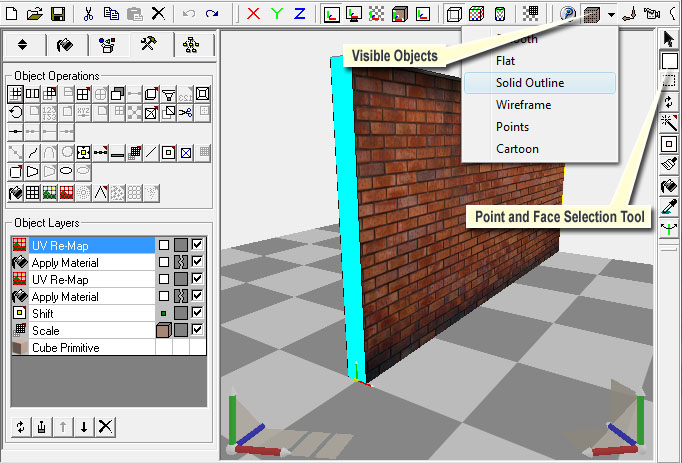The image size is (682, 463).
Task: Open the hierarchy tree tab
Action: 191,45
